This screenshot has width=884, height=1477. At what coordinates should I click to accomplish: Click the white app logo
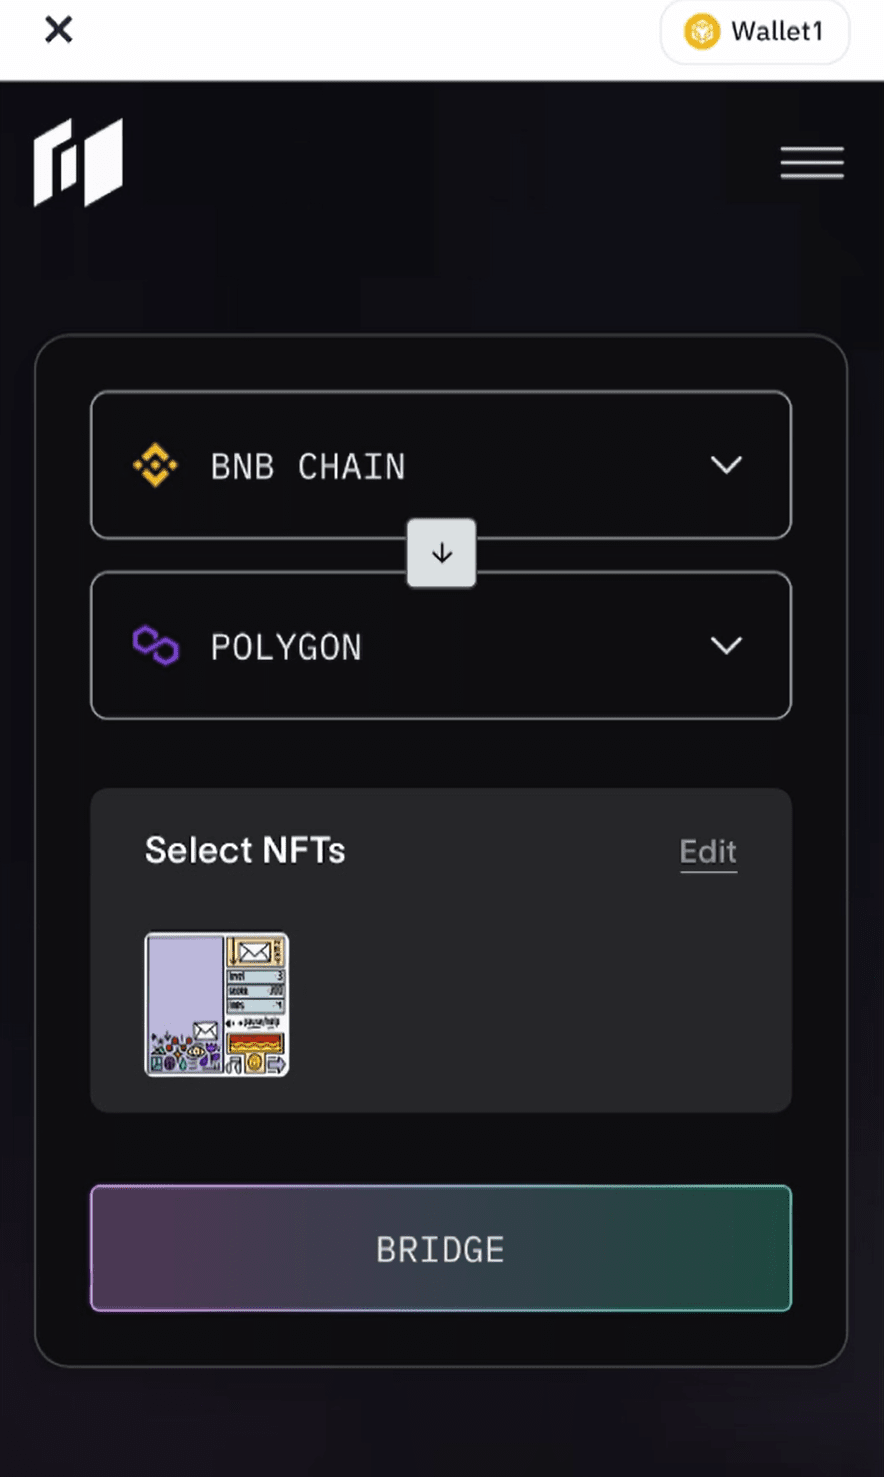pos(78,162)
